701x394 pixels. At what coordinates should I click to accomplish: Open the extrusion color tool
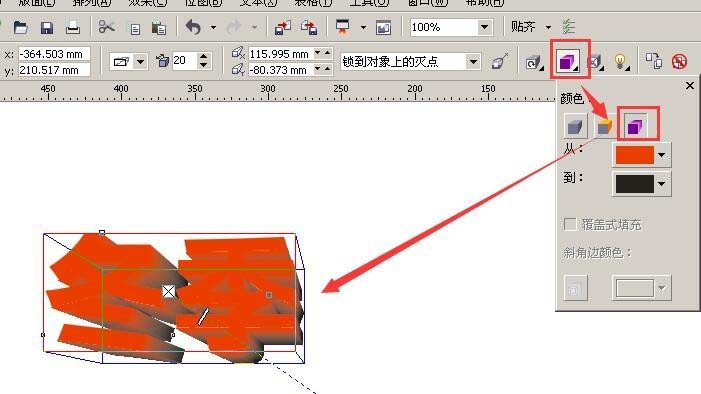click(568, 61)
